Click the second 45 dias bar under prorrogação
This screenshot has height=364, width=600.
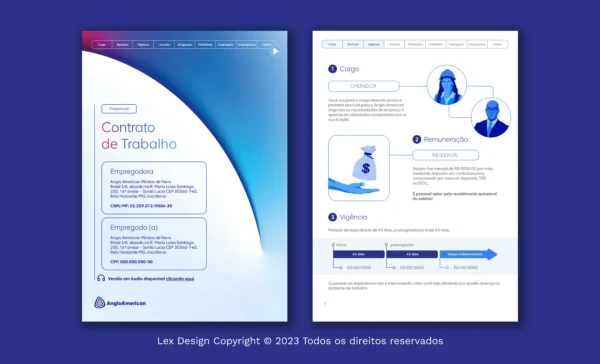click(x=412, y=255)
